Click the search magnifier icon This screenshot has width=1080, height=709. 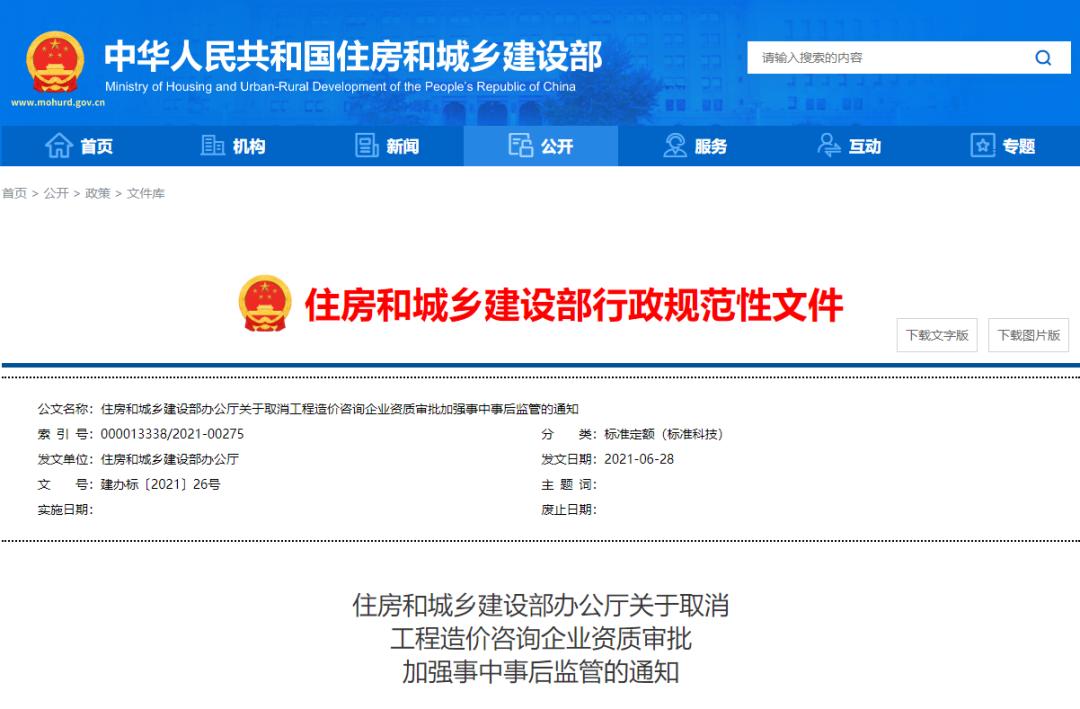(x=1043, y=57)
